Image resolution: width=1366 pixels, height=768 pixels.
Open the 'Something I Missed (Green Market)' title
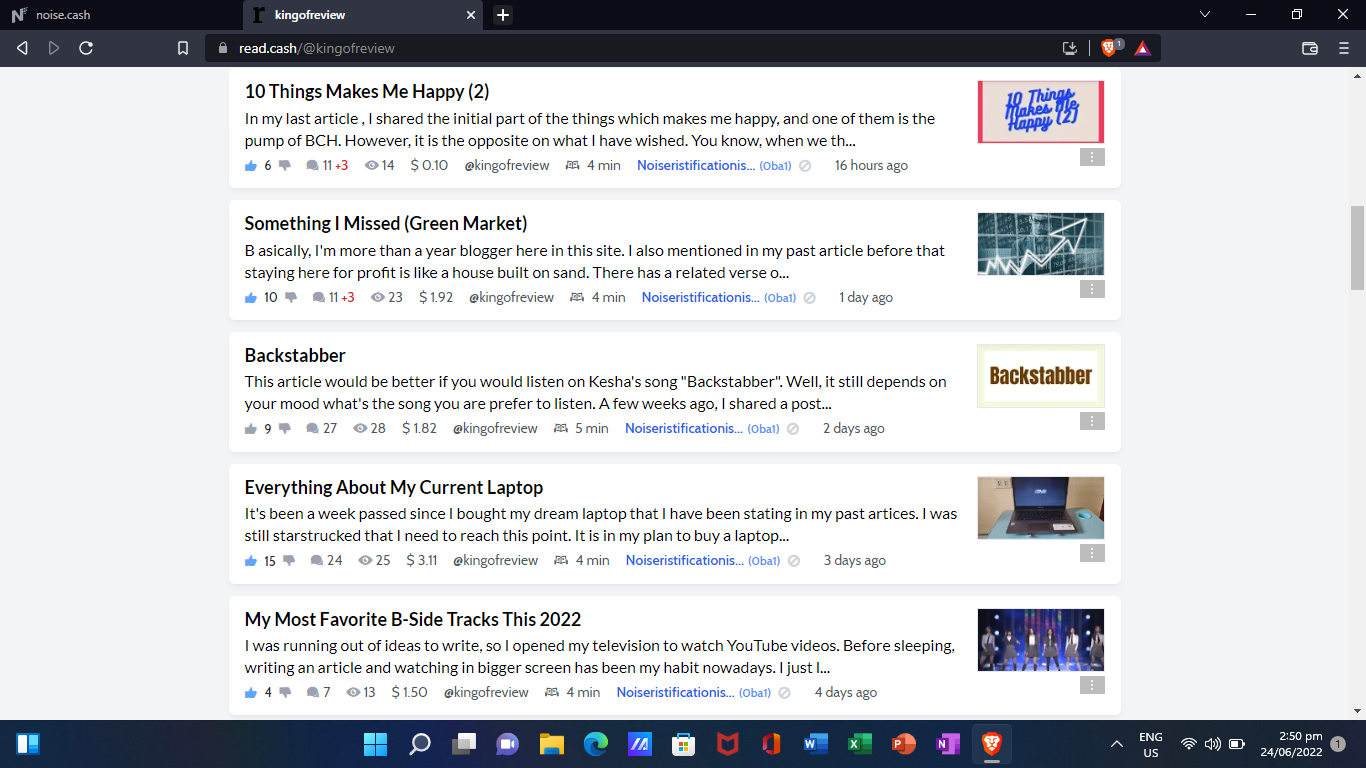(386, 223)
